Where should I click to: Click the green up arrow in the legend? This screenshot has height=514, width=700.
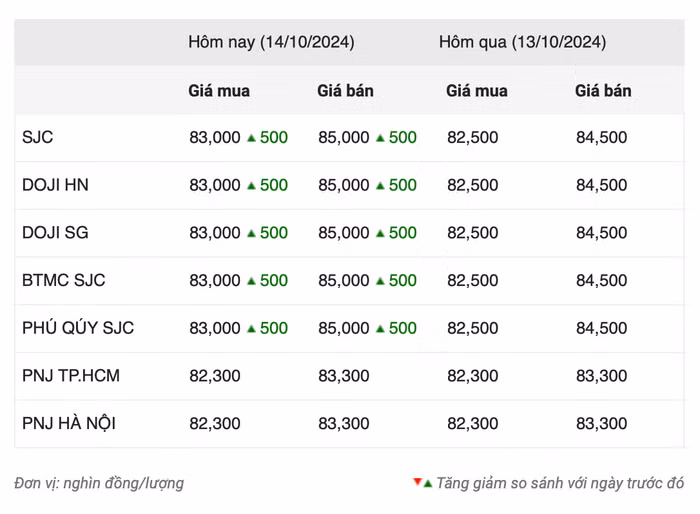tap(428, 483)
